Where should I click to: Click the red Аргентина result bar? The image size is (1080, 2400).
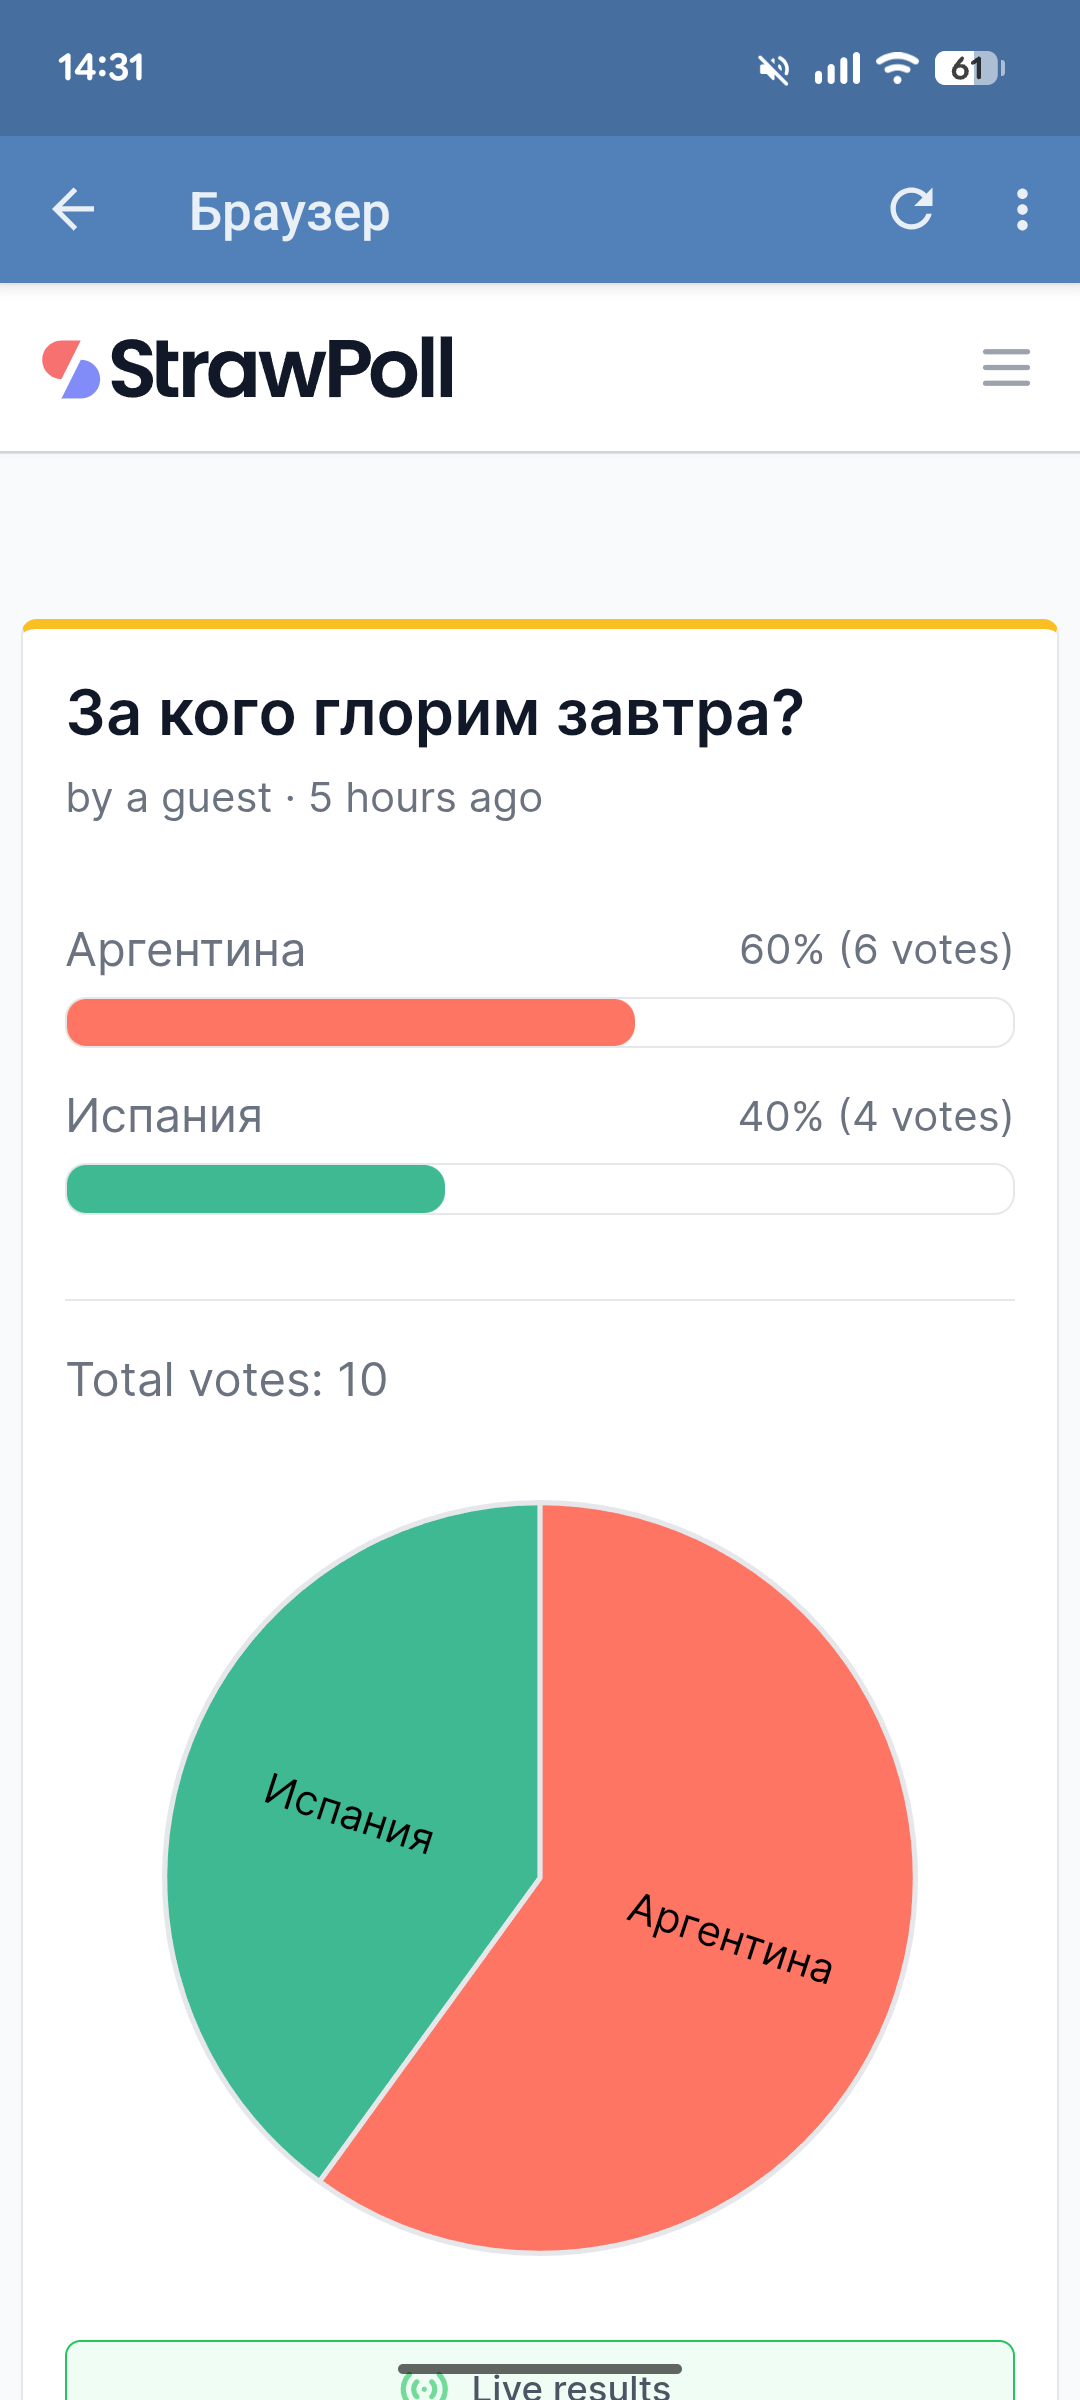350,1022
